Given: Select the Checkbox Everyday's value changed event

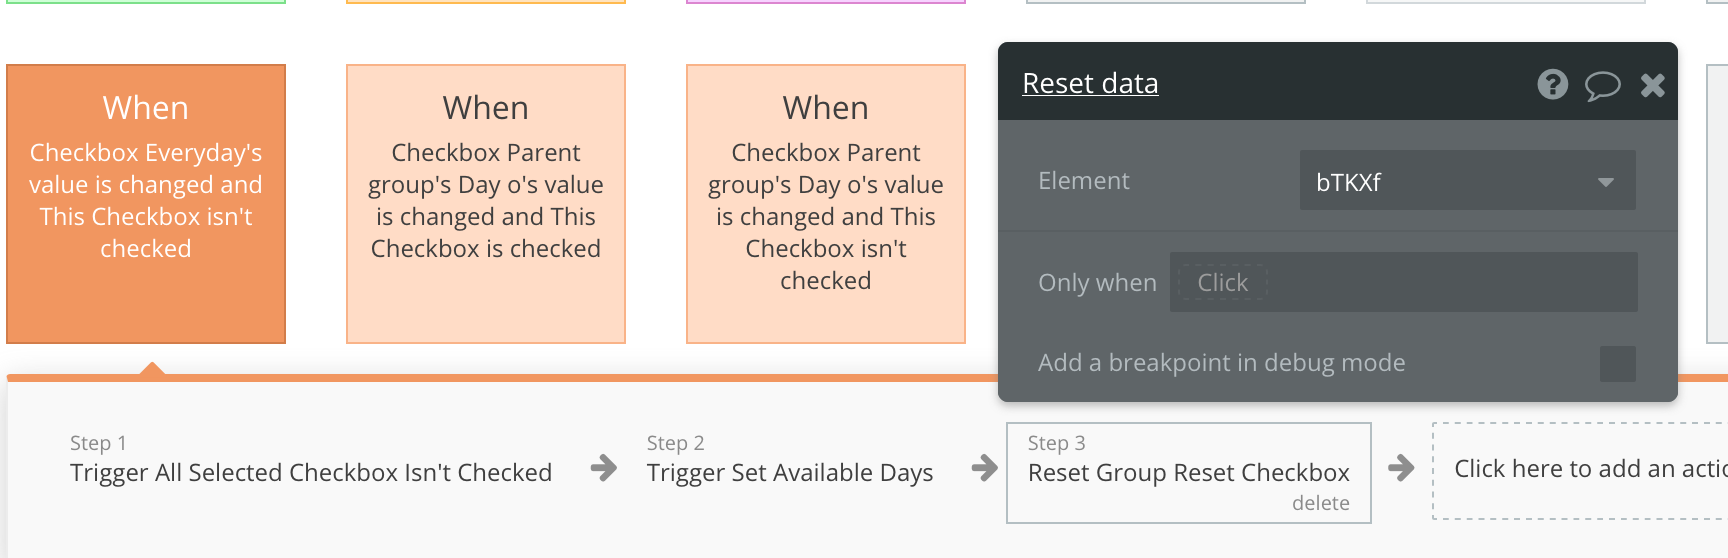Looking at the screenshot, I should [x=146, y=204].
